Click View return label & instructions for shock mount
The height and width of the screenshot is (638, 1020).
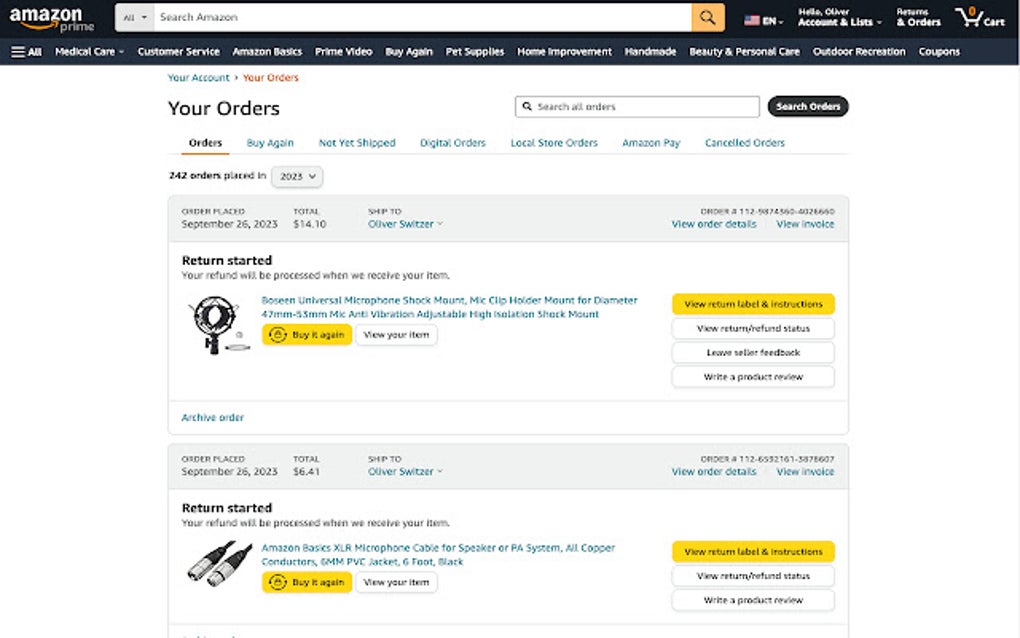pos(752,304)
